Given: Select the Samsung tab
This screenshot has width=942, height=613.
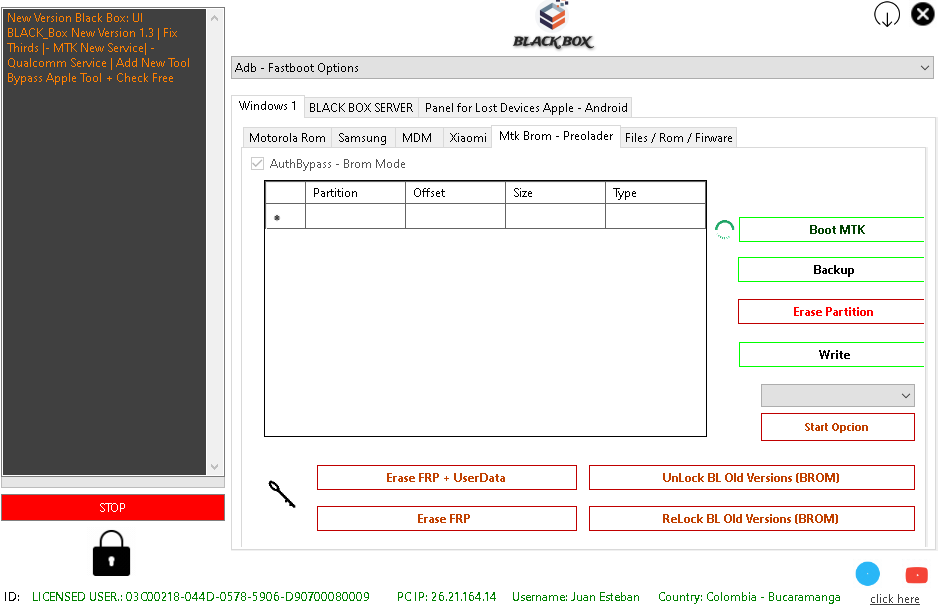Looking at the screenshot, I should coord(362,138).
